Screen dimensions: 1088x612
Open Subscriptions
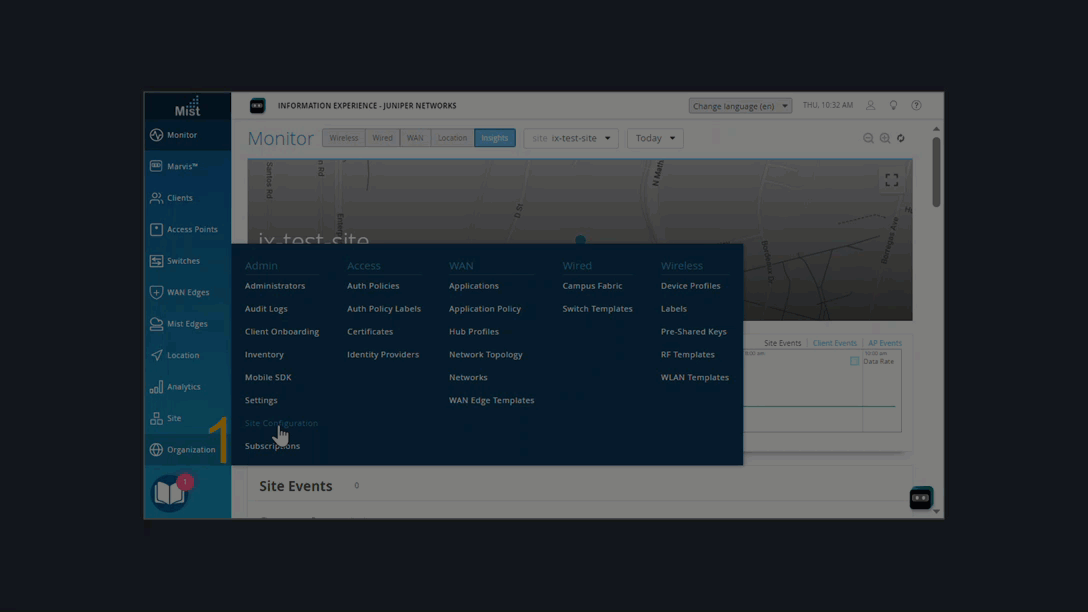[272, 446]
